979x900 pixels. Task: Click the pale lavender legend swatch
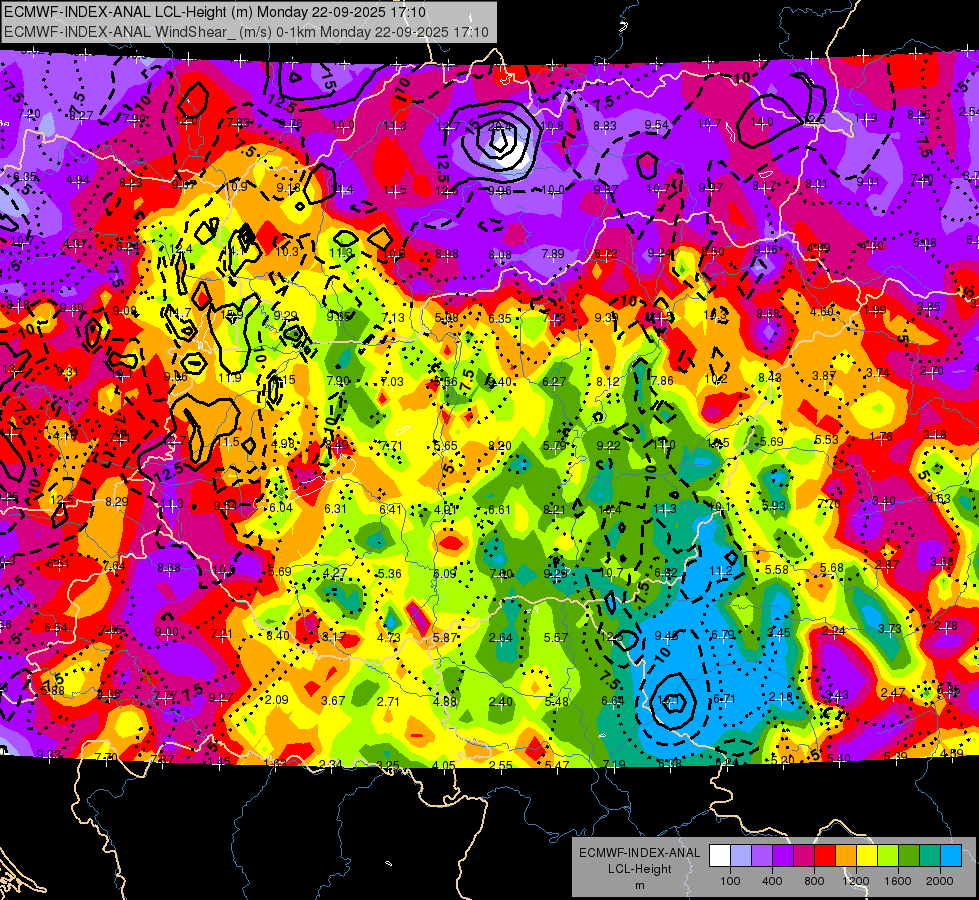click(741, 856)
